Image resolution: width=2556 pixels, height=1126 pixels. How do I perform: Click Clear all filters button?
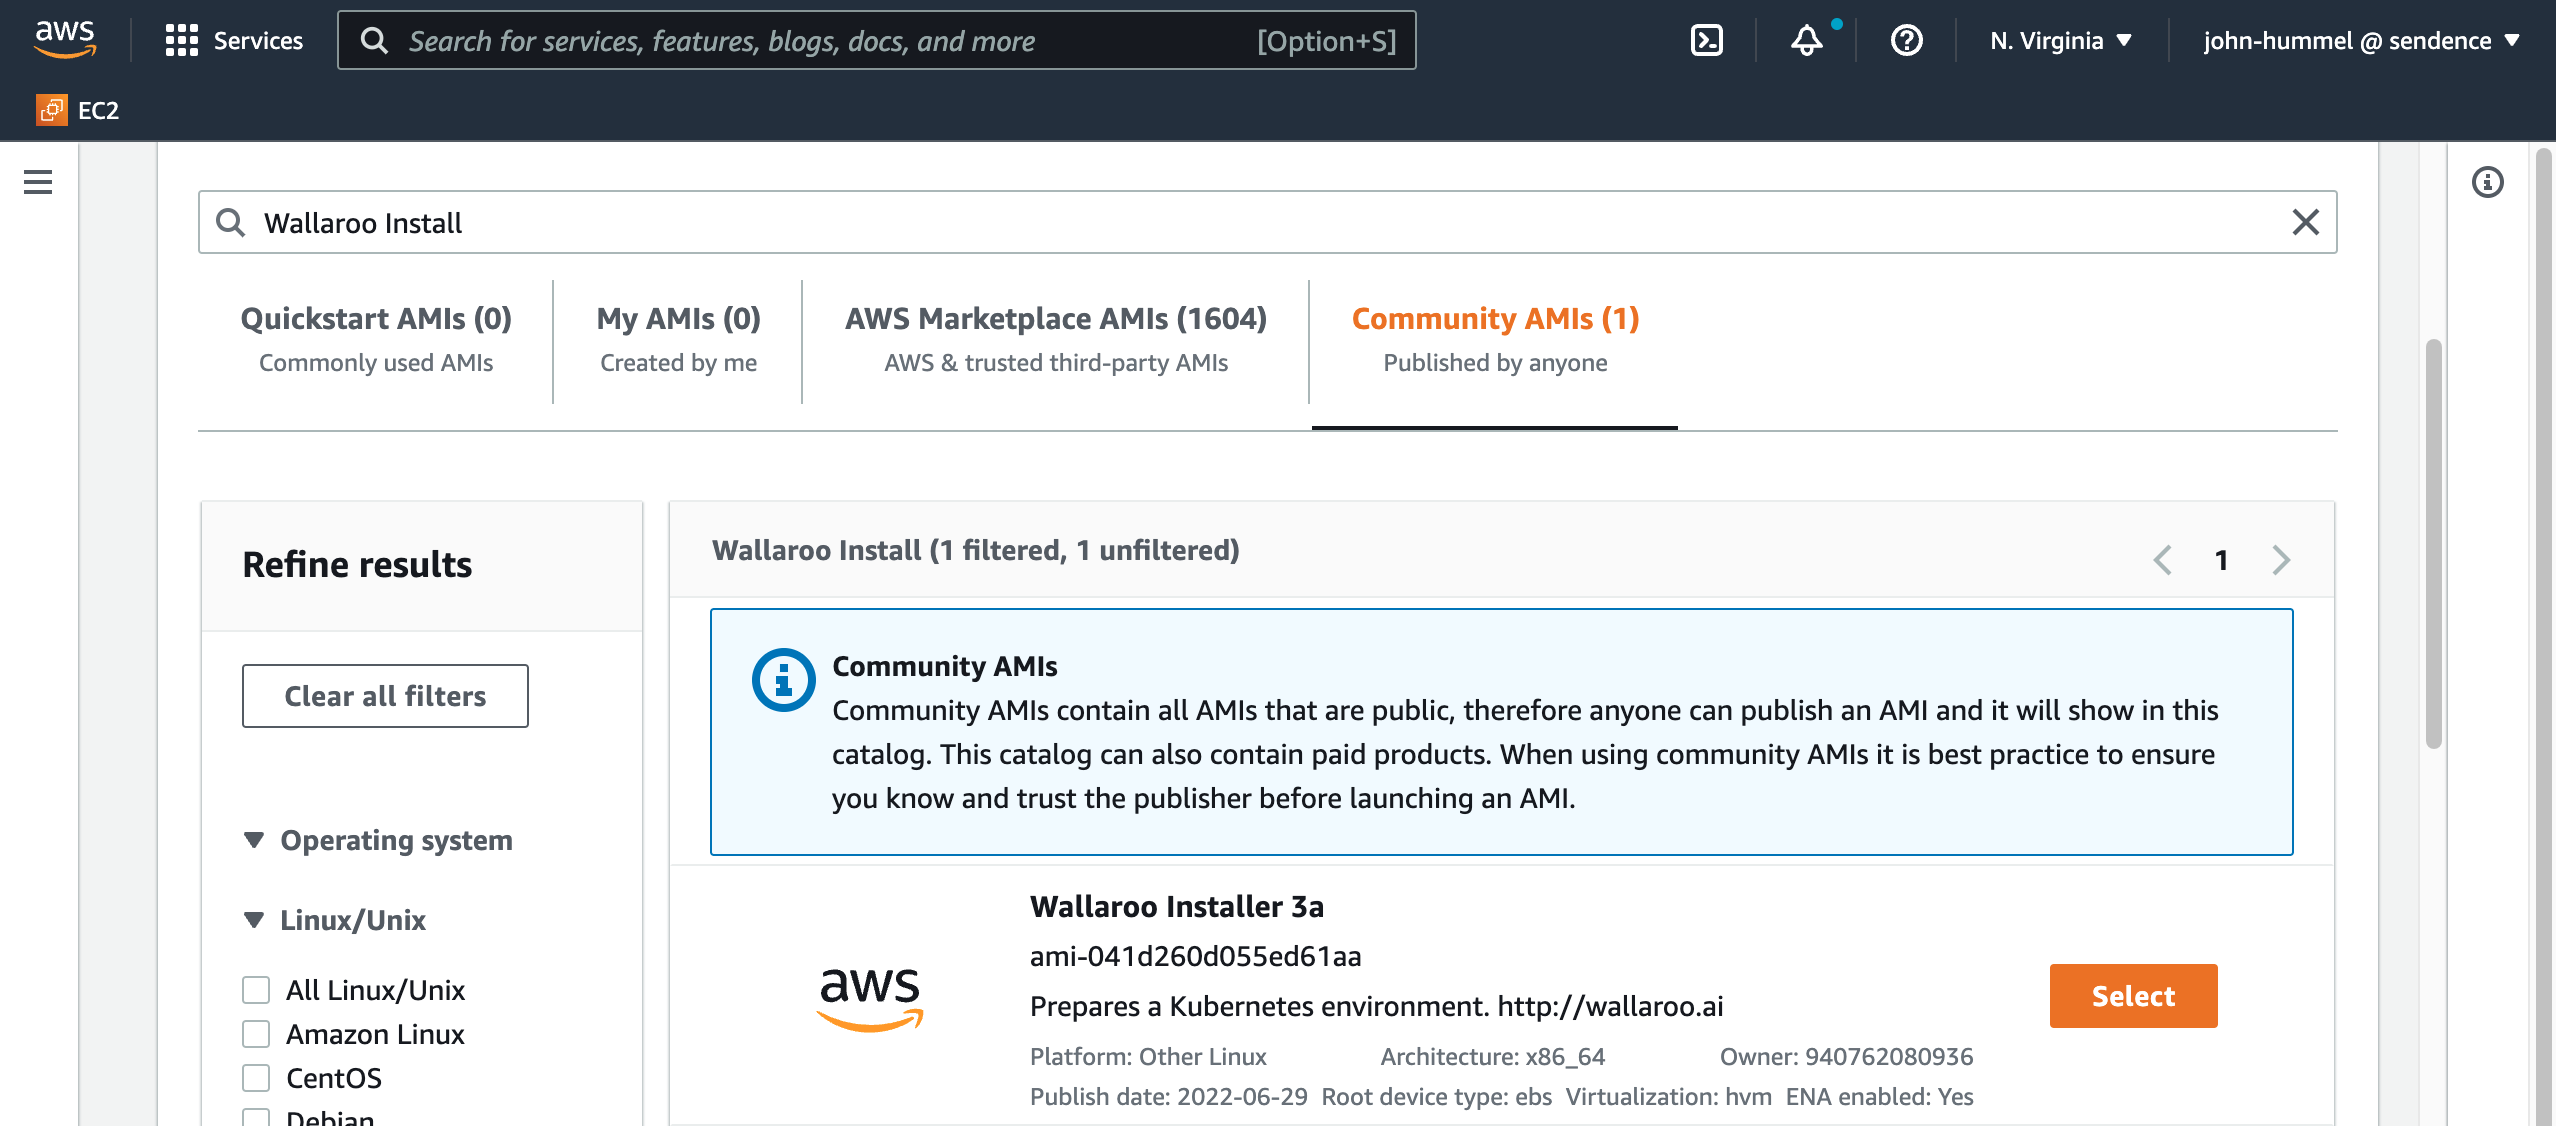coord(383,696)
